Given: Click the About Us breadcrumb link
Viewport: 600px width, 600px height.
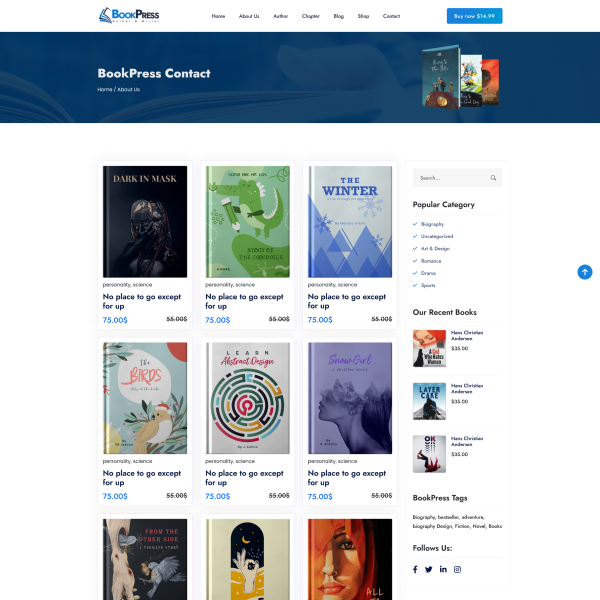Looking at the screenshot, I should tap(129, 89).
